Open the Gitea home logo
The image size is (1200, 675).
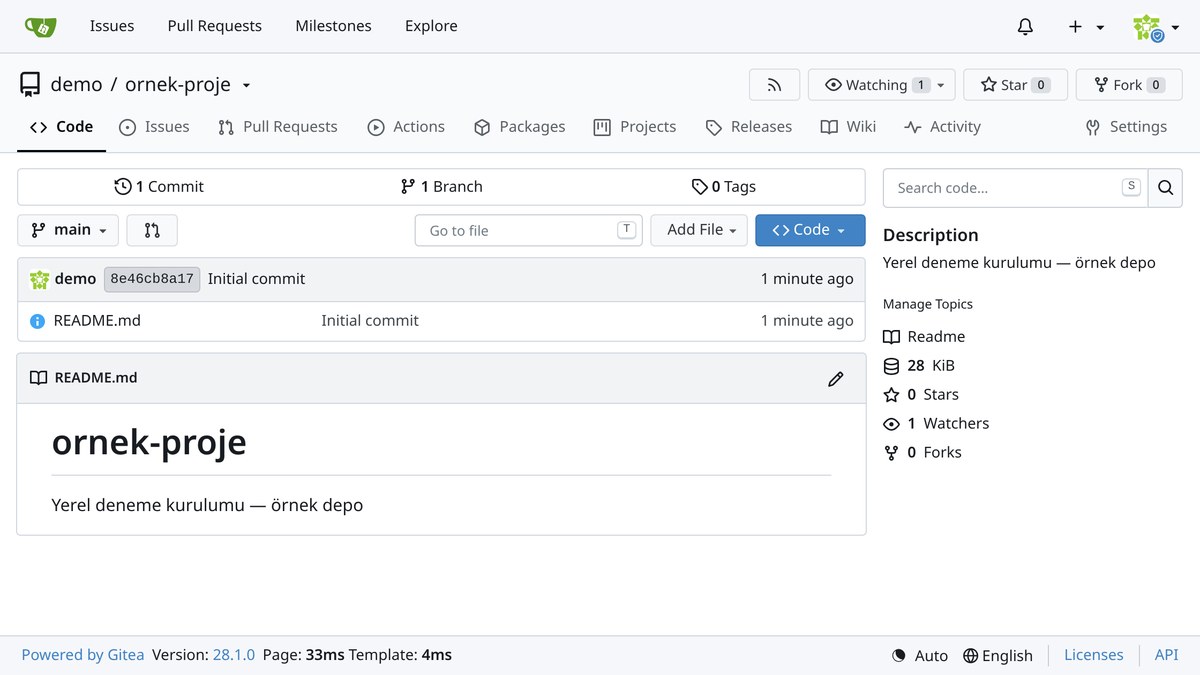tap(40, 26)
